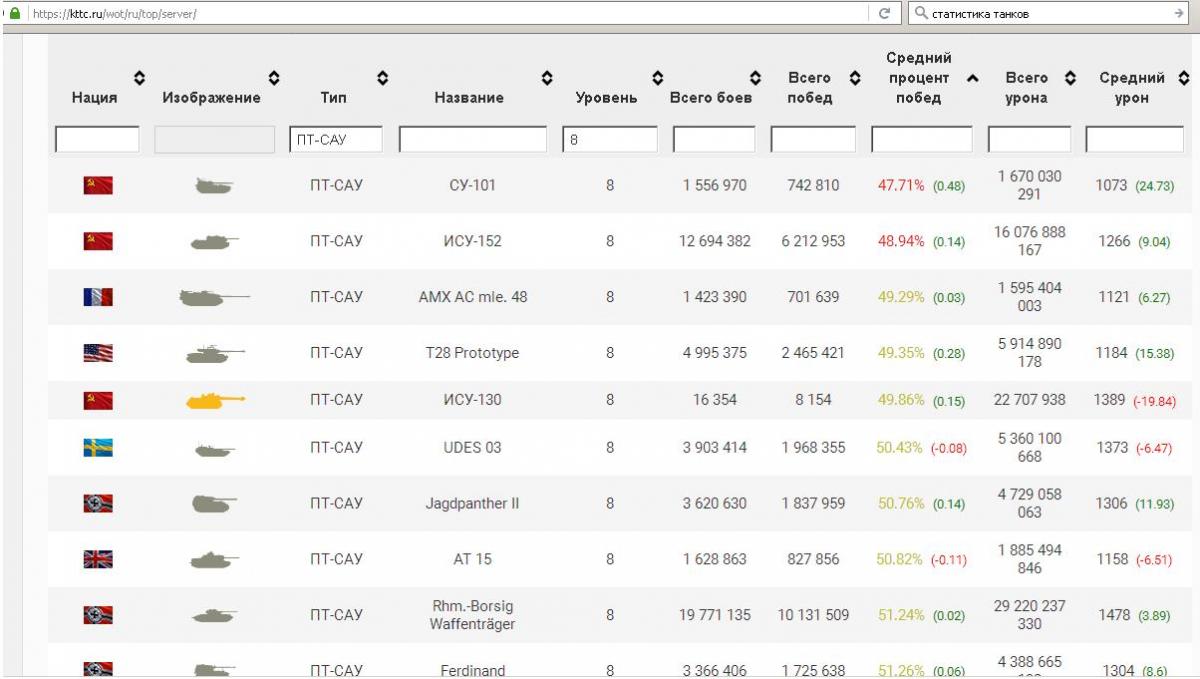The width and height of the screenshot is (1200, 679).
Task: Sort by Средний урон column arrows
Action: (x=1183, y=78)
